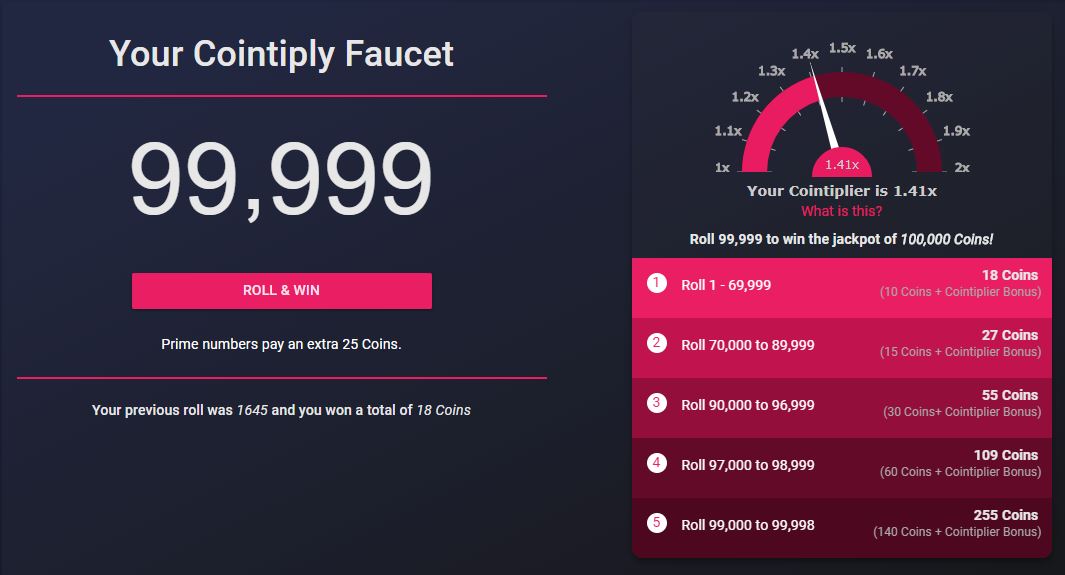Select the Roll 97,000 to 98,999 row
The image size is (1065, 575).
pos(842,468)
